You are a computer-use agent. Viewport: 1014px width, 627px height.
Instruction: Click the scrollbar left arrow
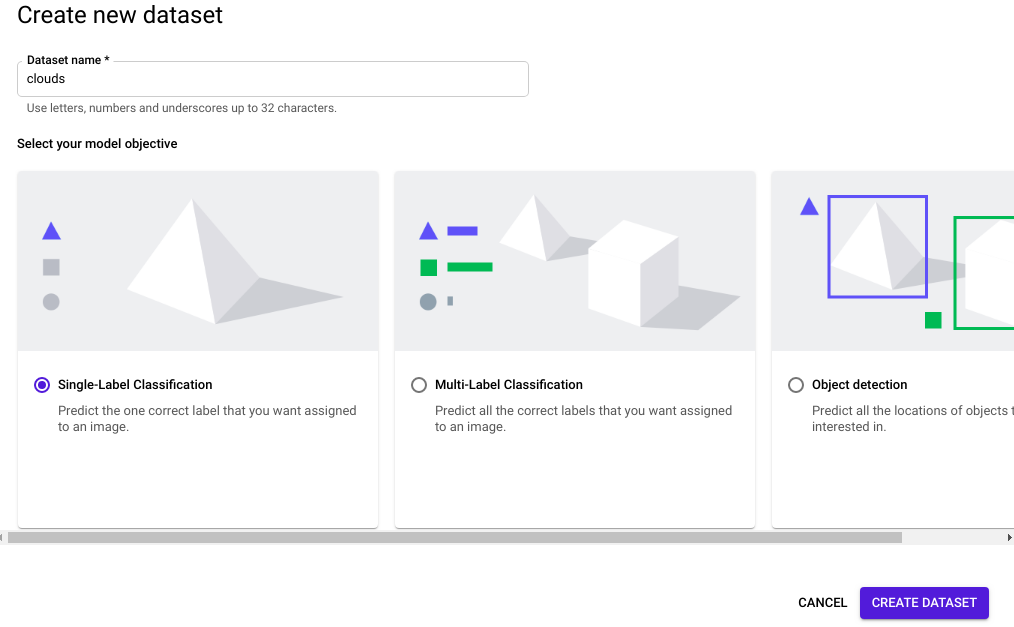click(2, 538)
